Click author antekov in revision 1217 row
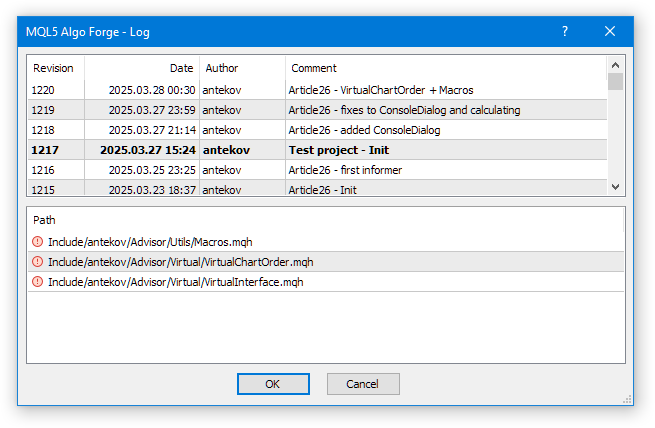 coord(226,150)
